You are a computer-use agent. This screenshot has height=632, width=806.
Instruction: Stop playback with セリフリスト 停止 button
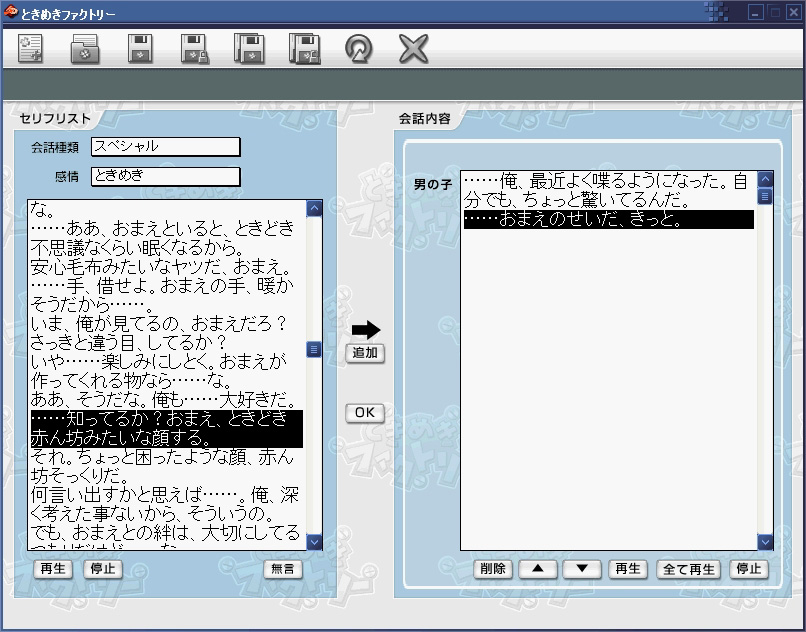103,569
